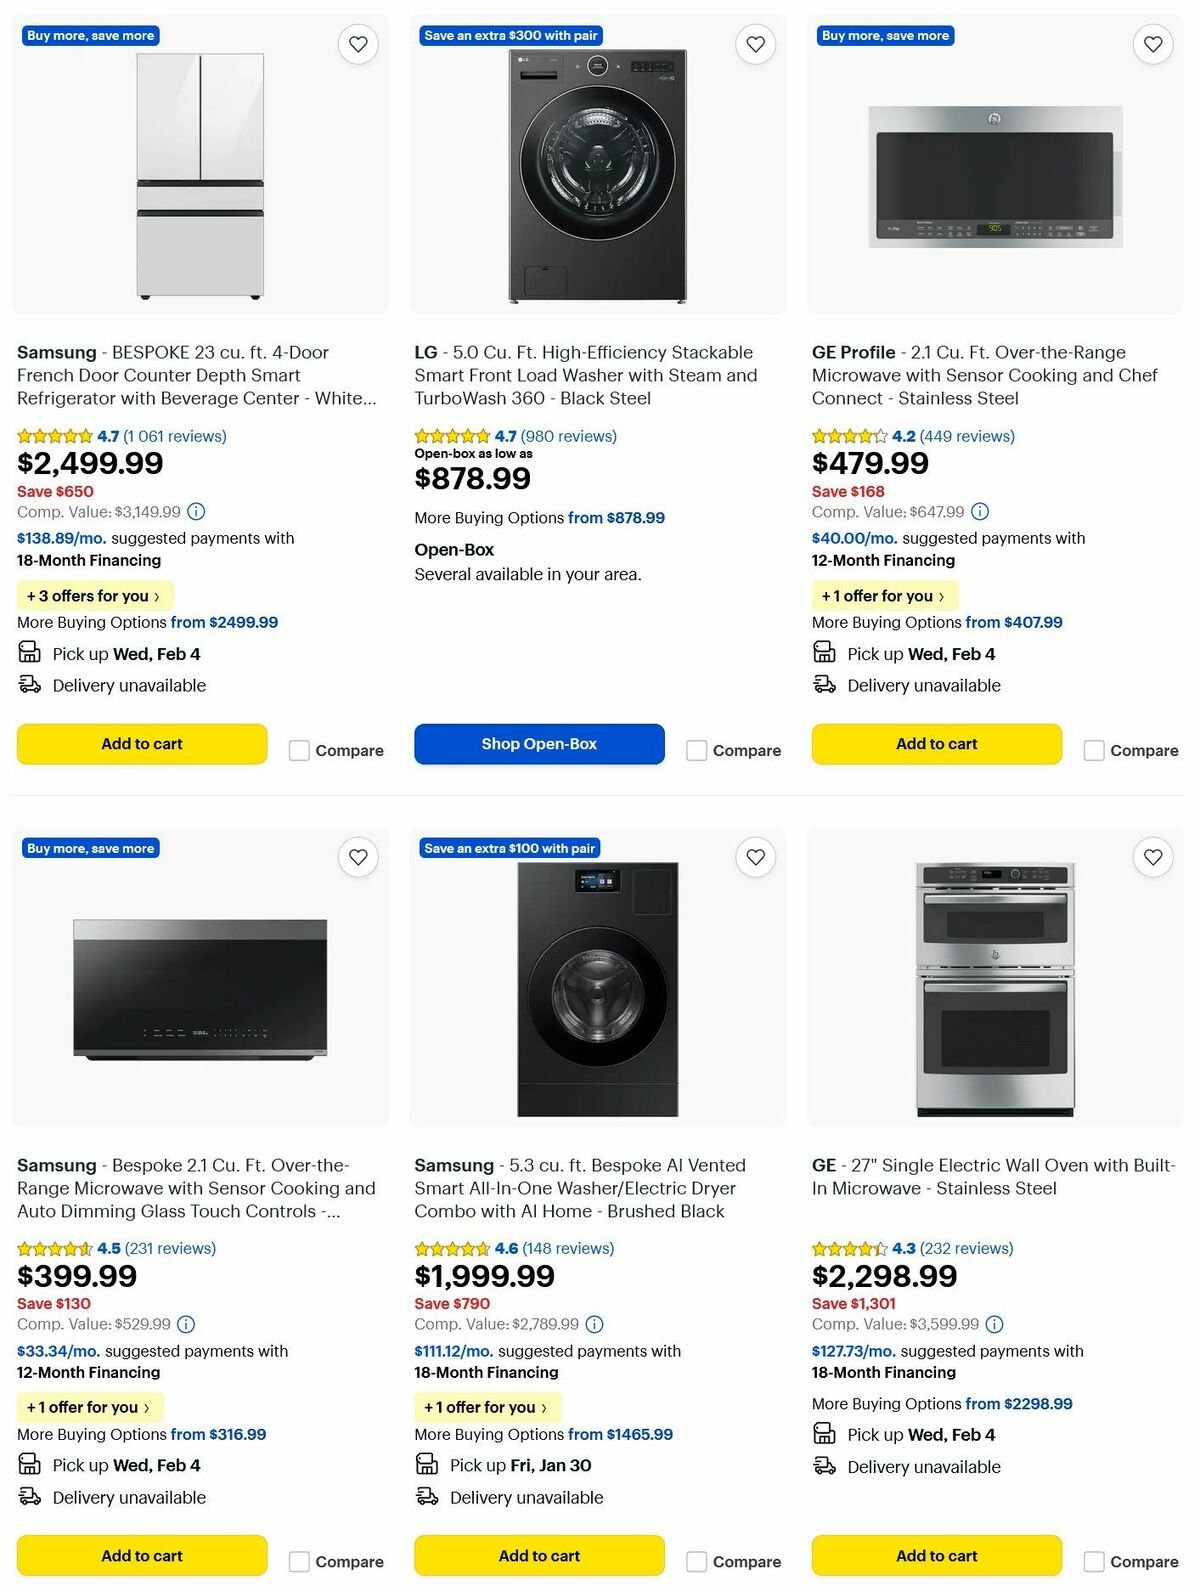The image size is (1200, 1586).
Task: Click Shop Open-Box for the LG washer
Action: click(539, 743)
